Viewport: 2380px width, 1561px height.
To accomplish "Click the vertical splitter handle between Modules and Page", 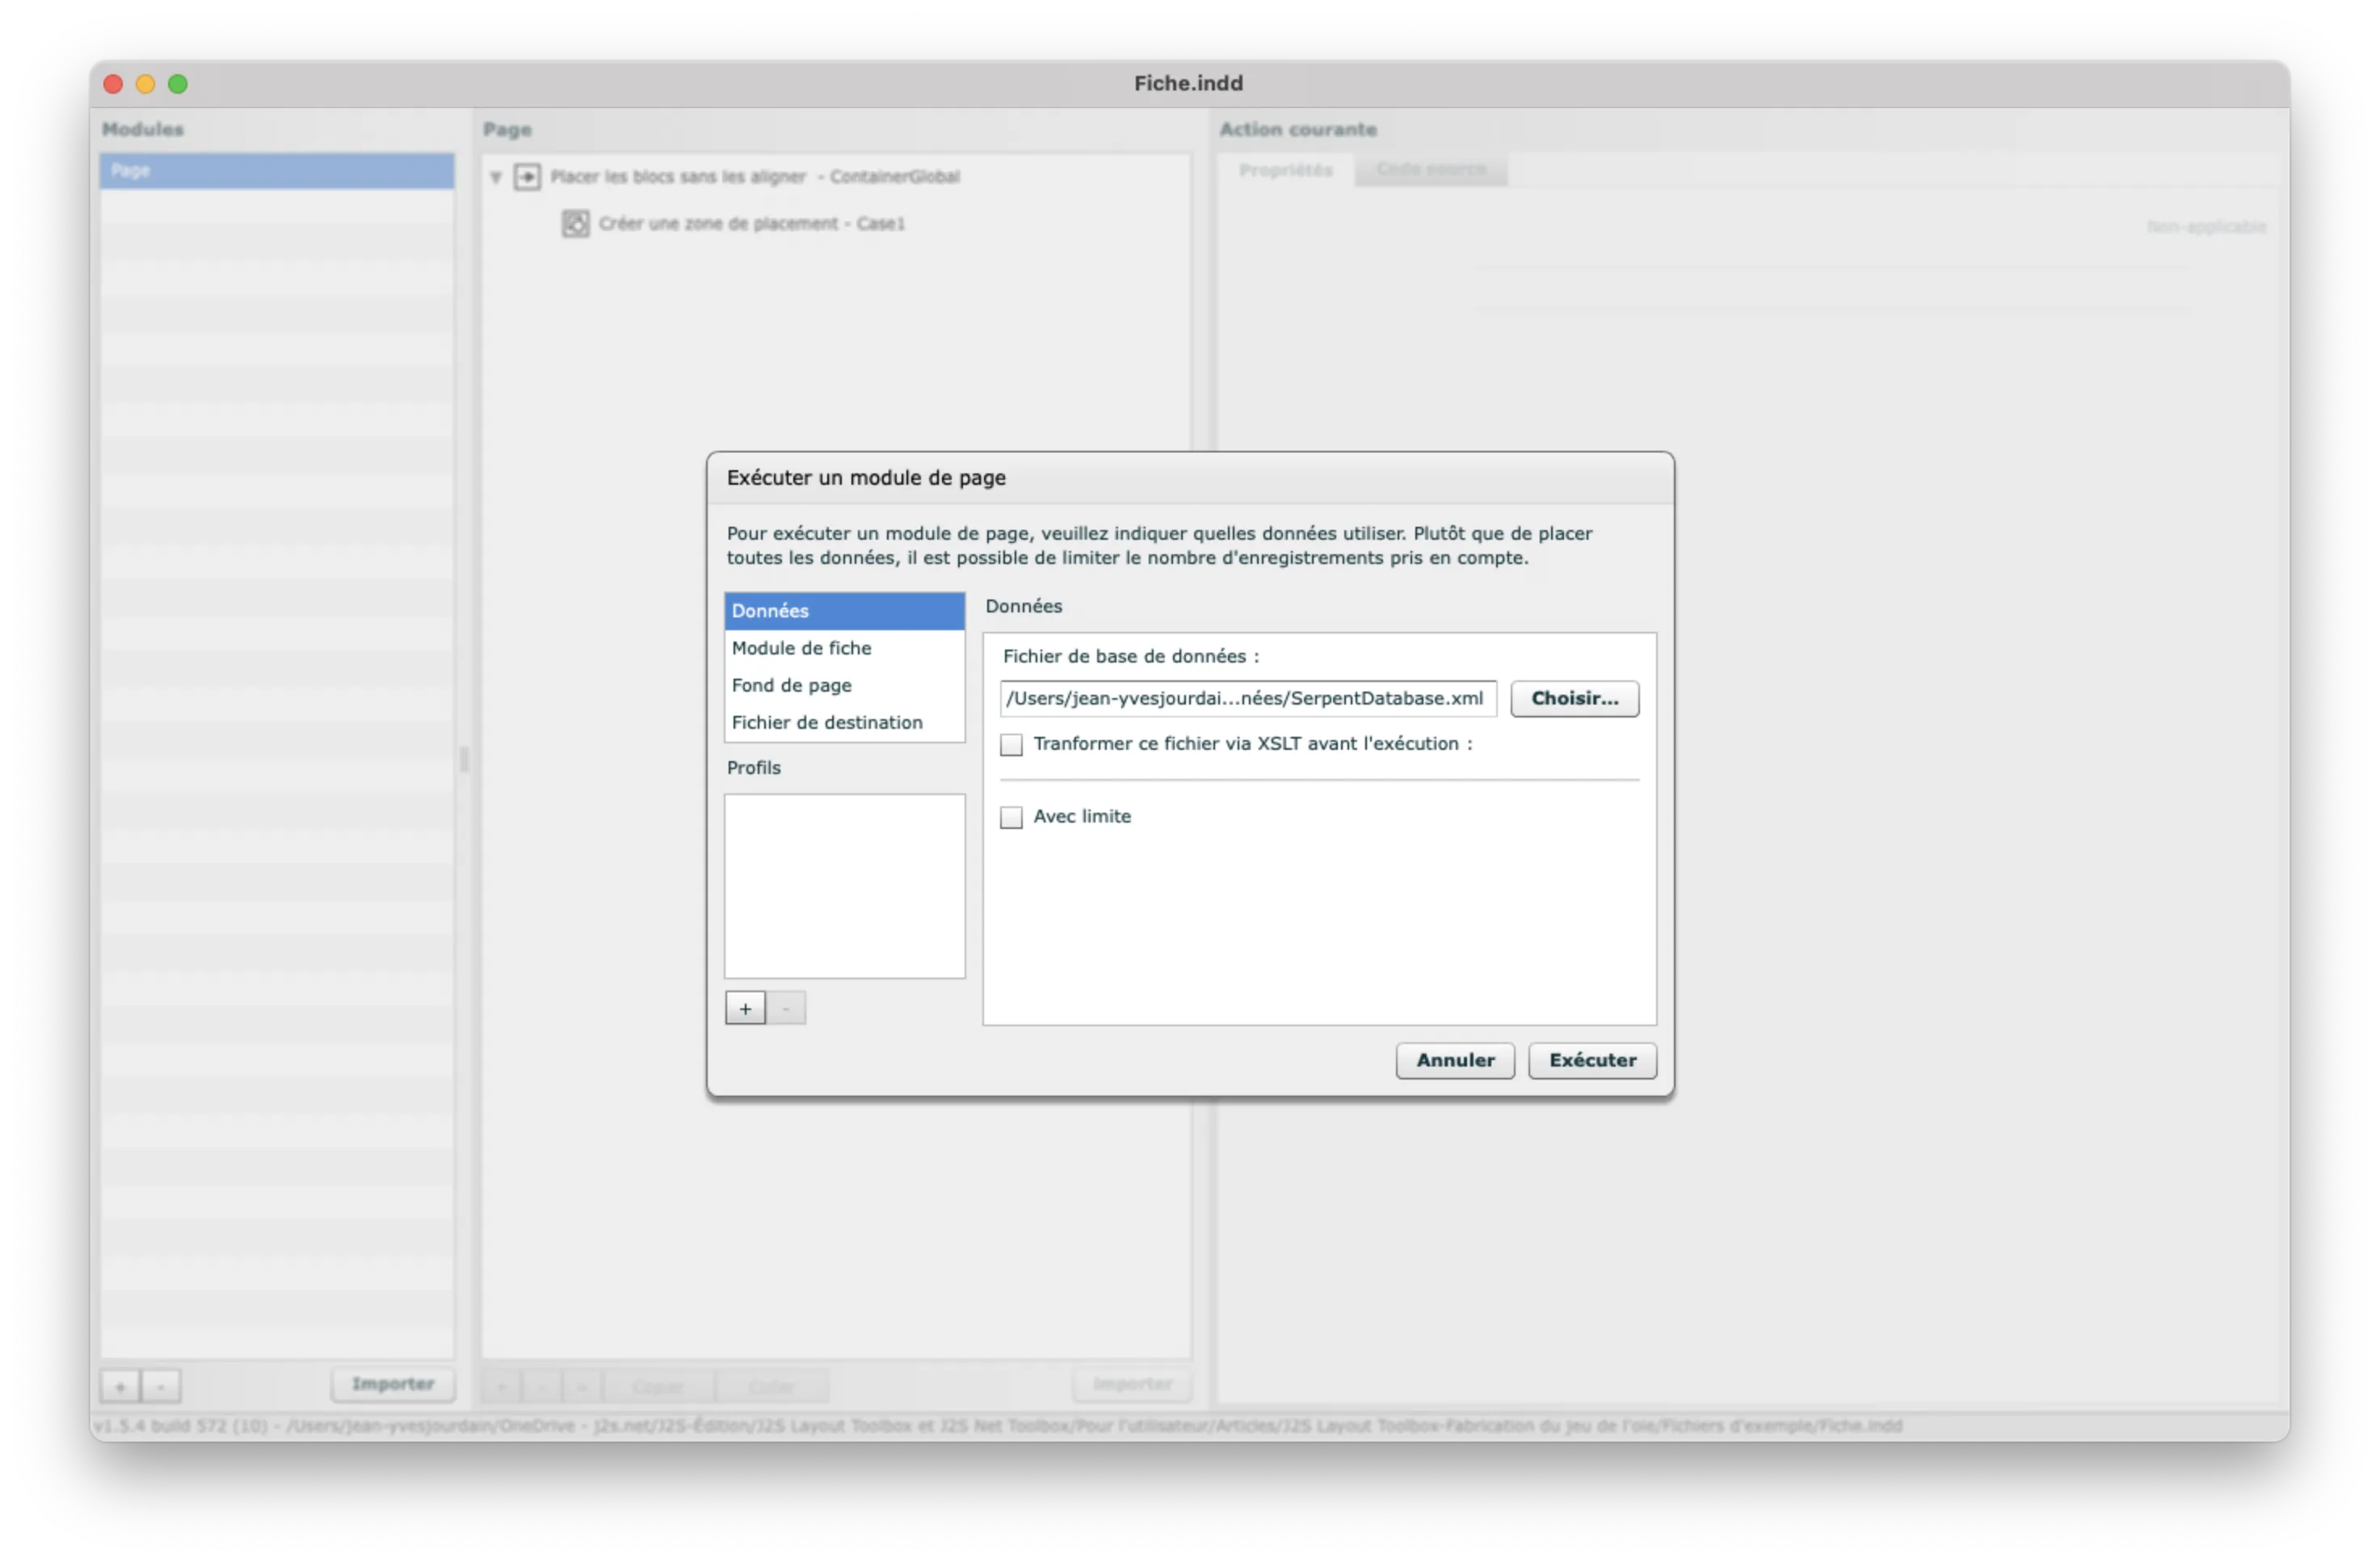I will pos(464,760).
